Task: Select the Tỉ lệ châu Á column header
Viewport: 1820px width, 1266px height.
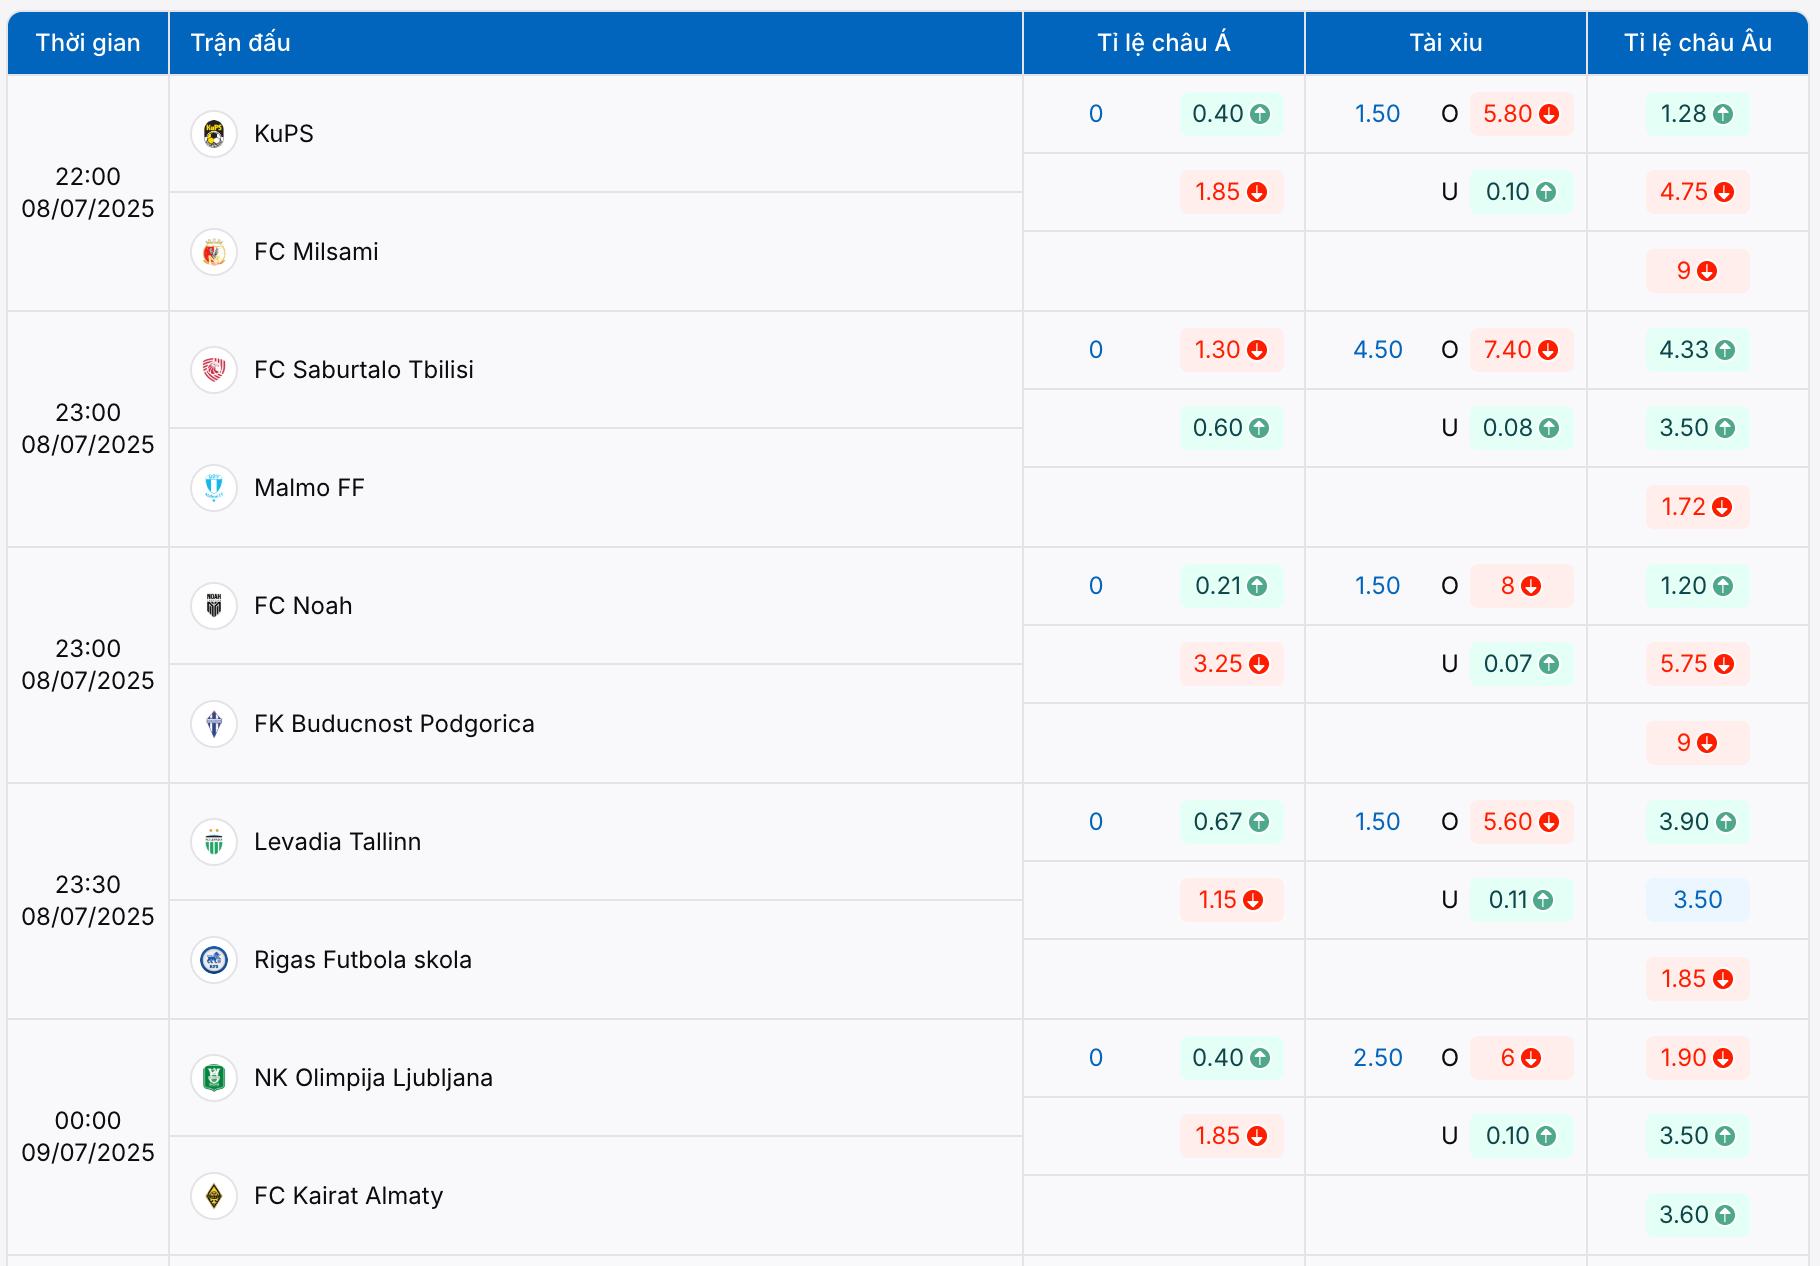Action: point(1163,43)
